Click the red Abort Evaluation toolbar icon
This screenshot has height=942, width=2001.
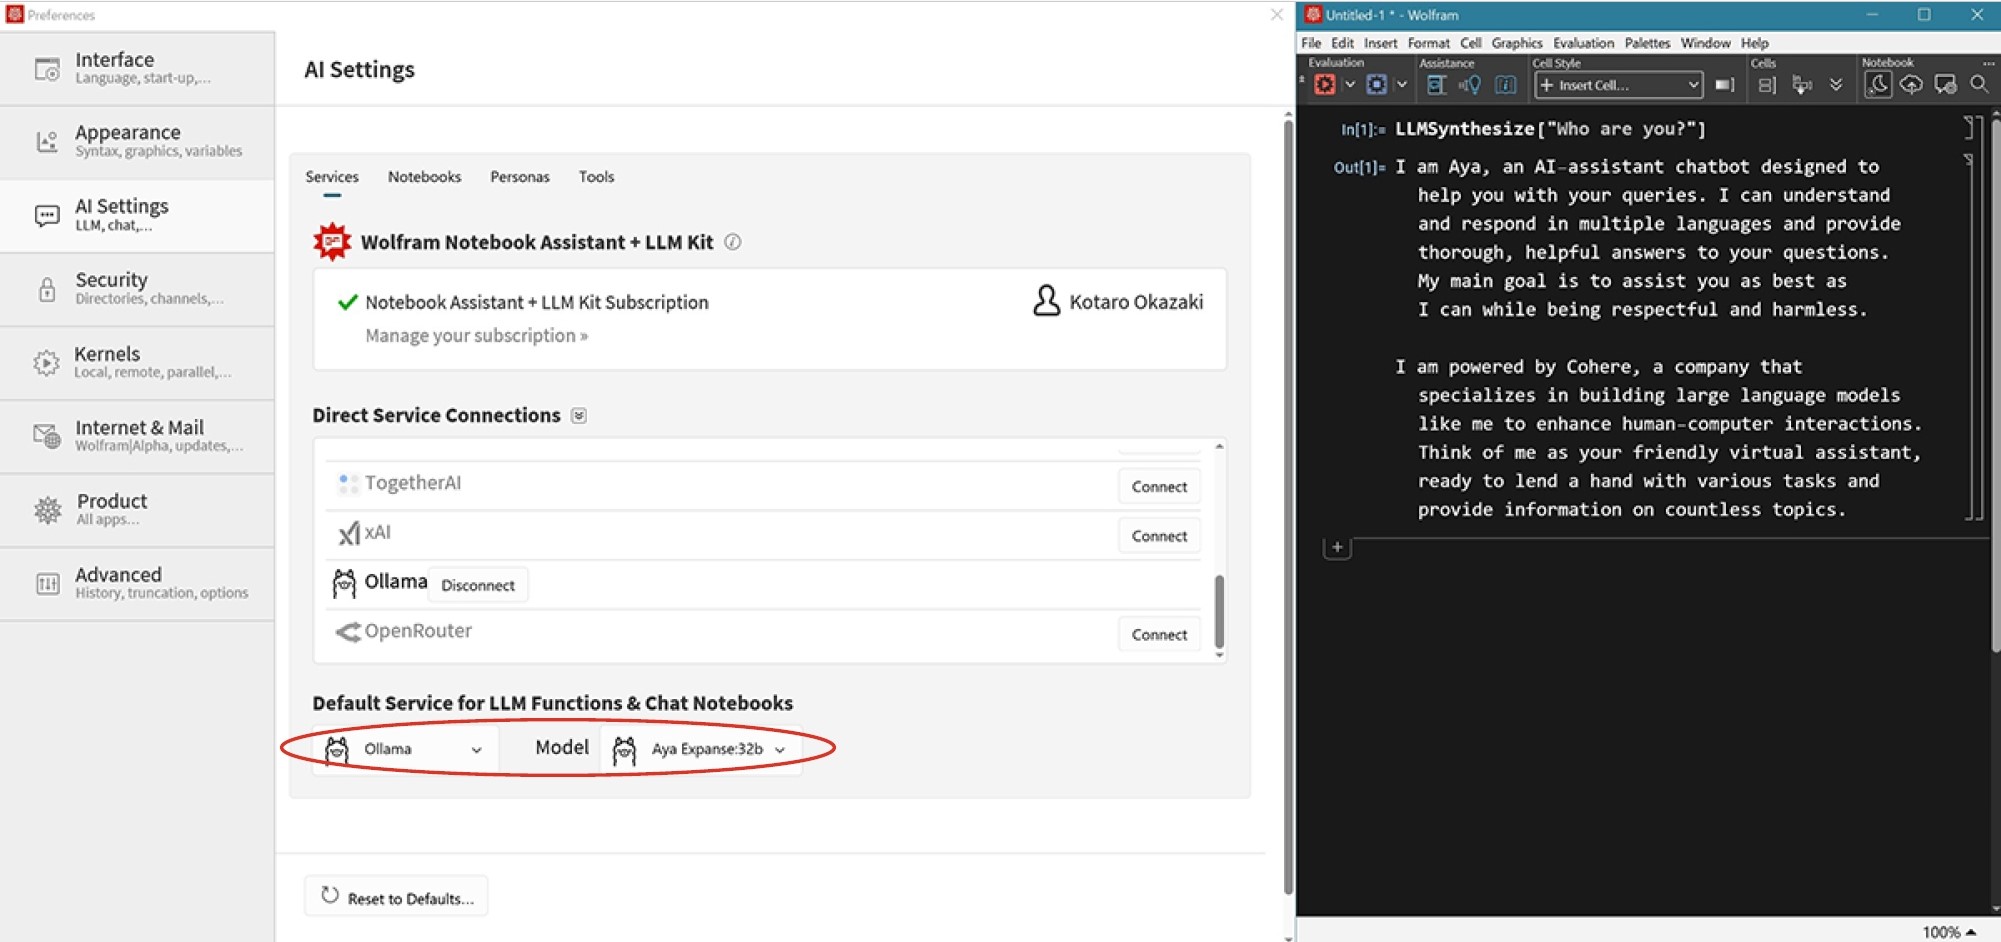pyautogui.click(x=1325, y=85)
